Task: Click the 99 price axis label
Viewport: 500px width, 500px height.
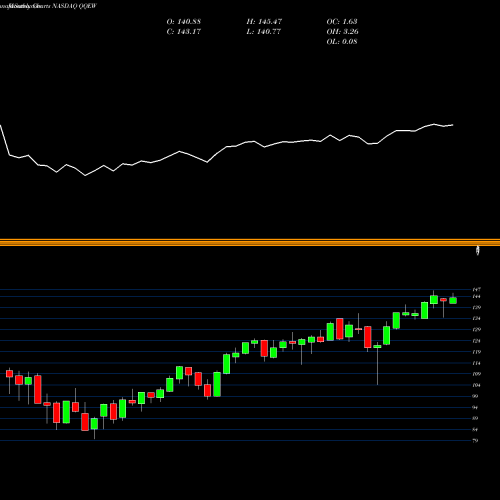Action: tap(475, 396)
